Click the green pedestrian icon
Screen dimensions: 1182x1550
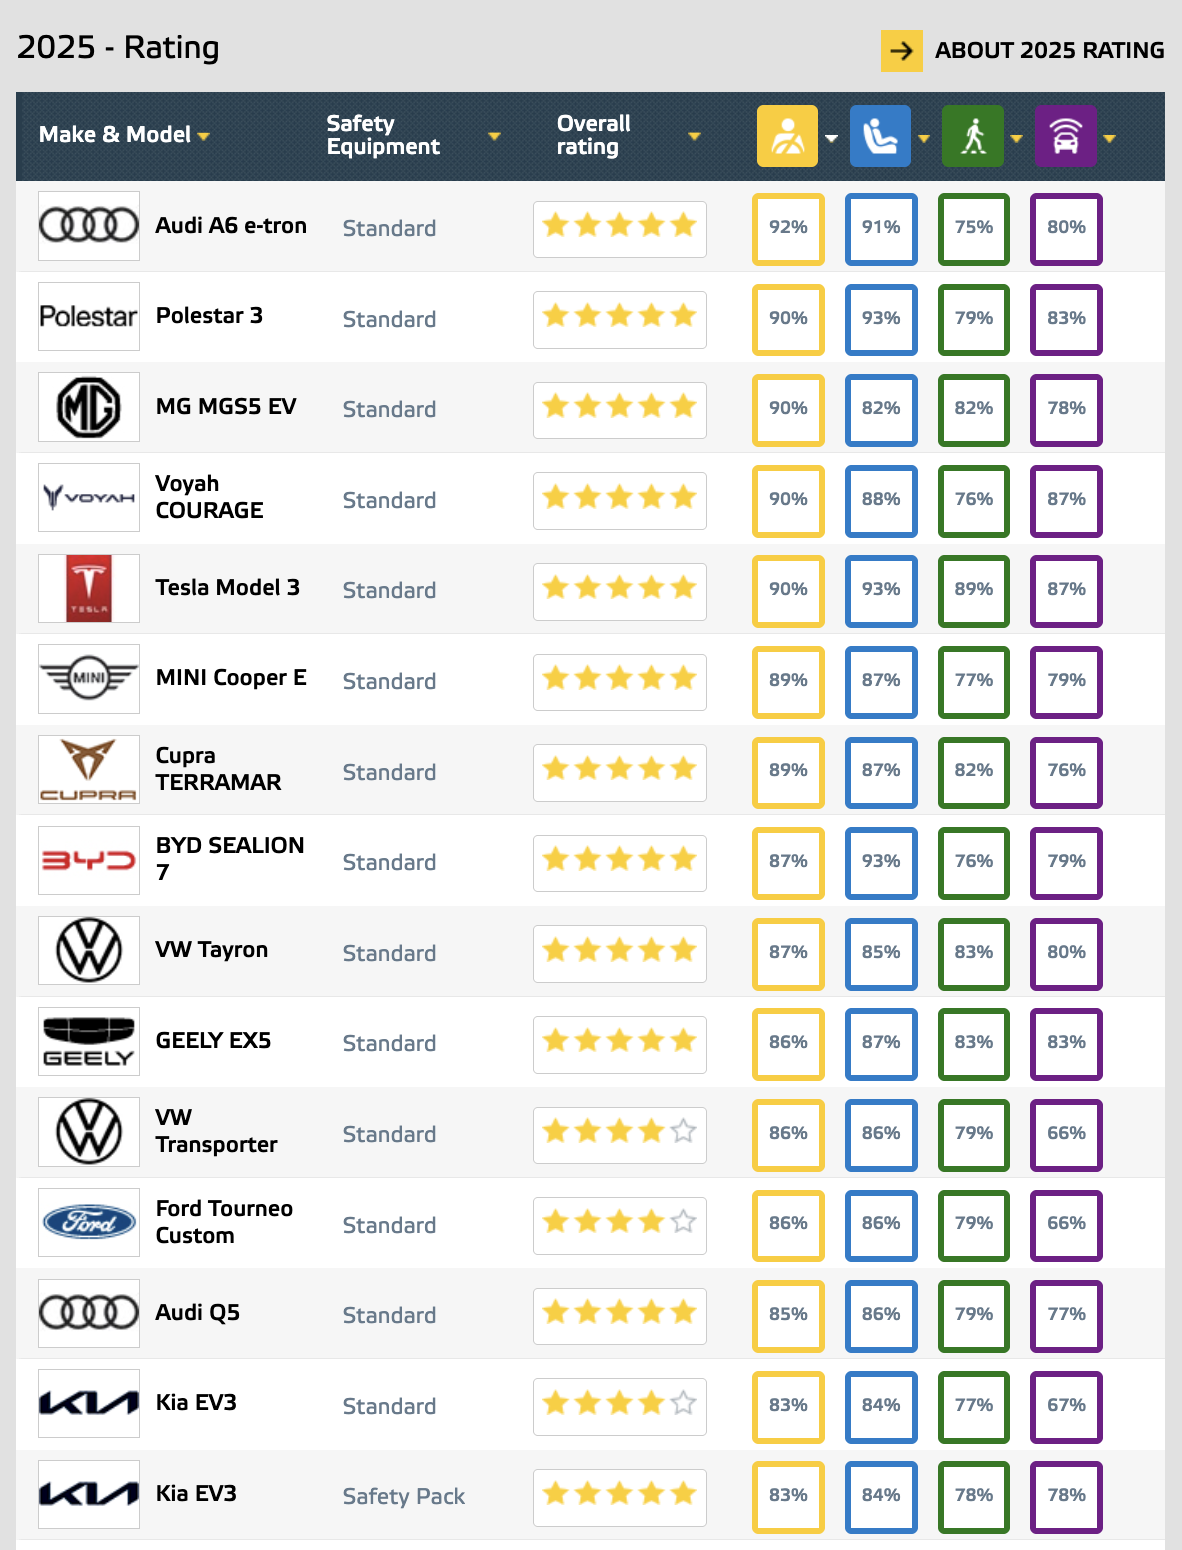[973, 136]
